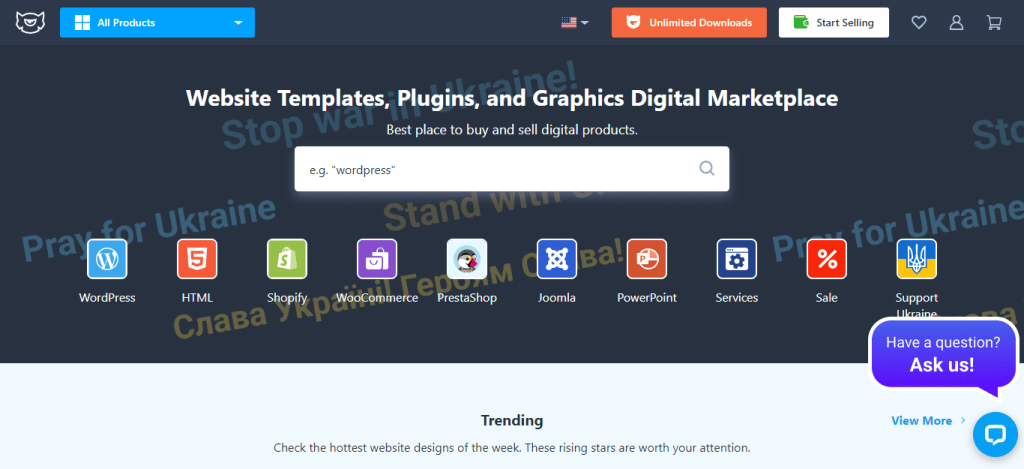The height and width of the screenshot is (469, 1024).
Task: Open the US flag language selector
Action: point(574,22)
